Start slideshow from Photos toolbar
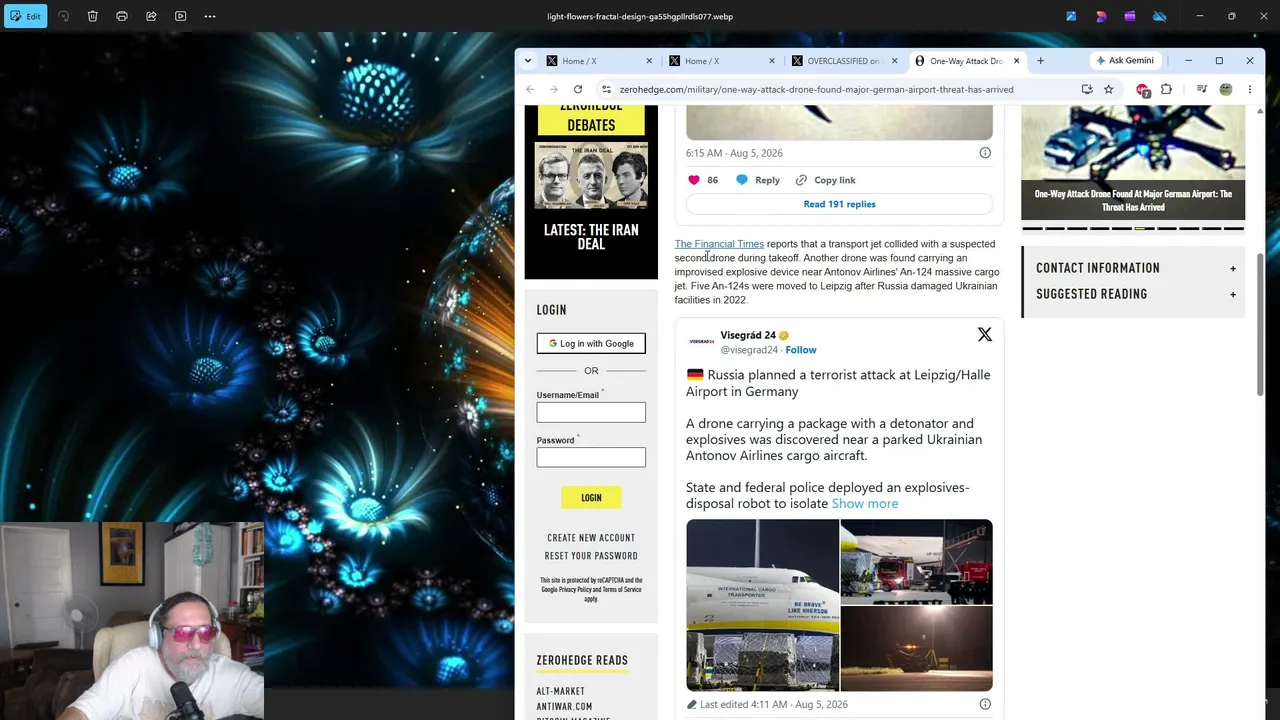The width and height of the screenshot is (1280, 720). tap(181, 16)
